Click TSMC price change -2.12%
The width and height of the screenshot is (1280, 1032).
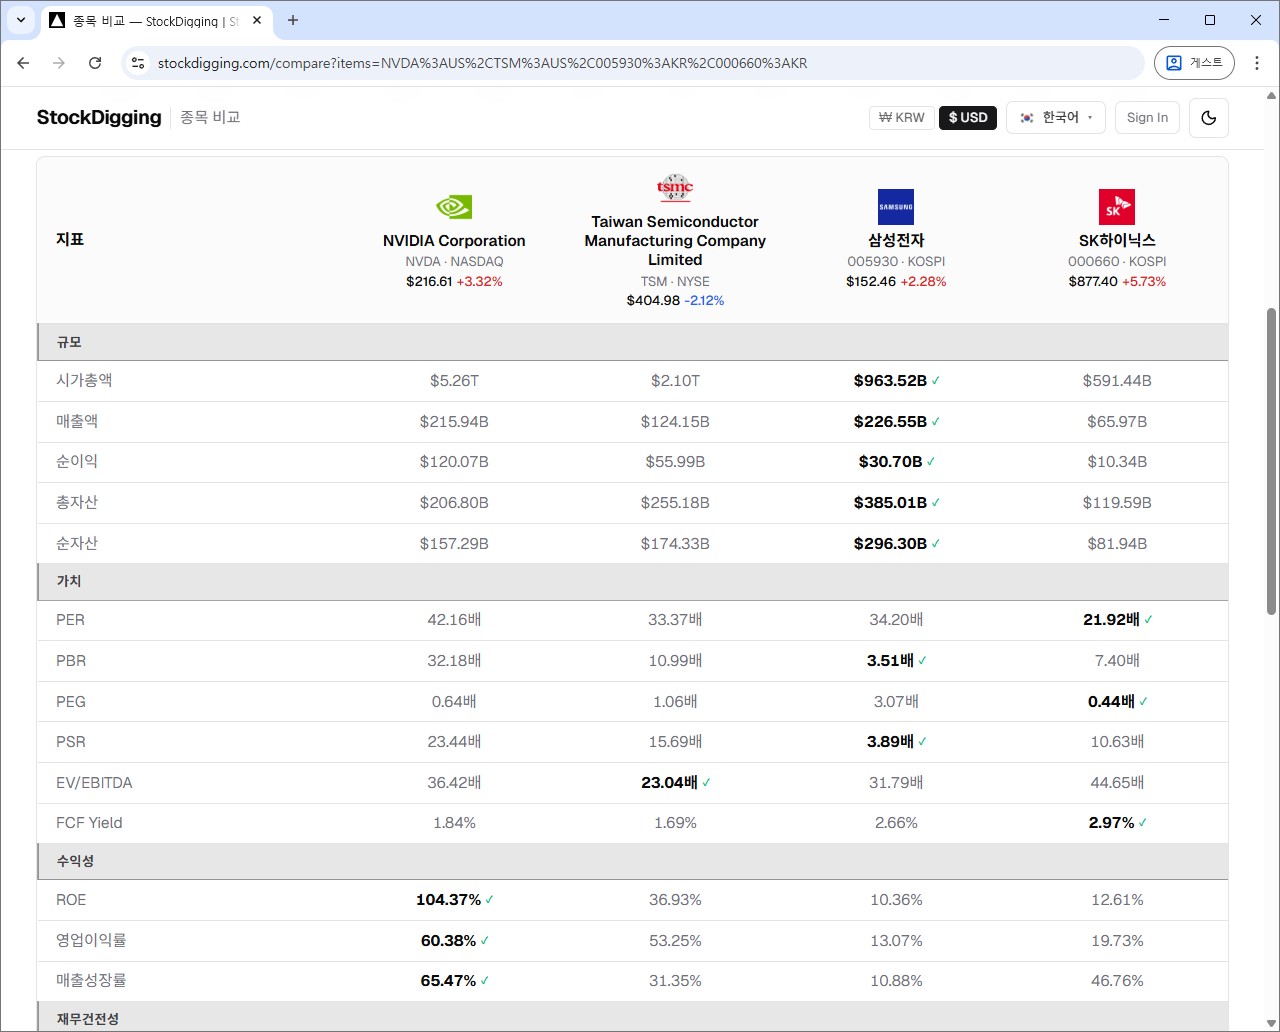pos(704,301)
